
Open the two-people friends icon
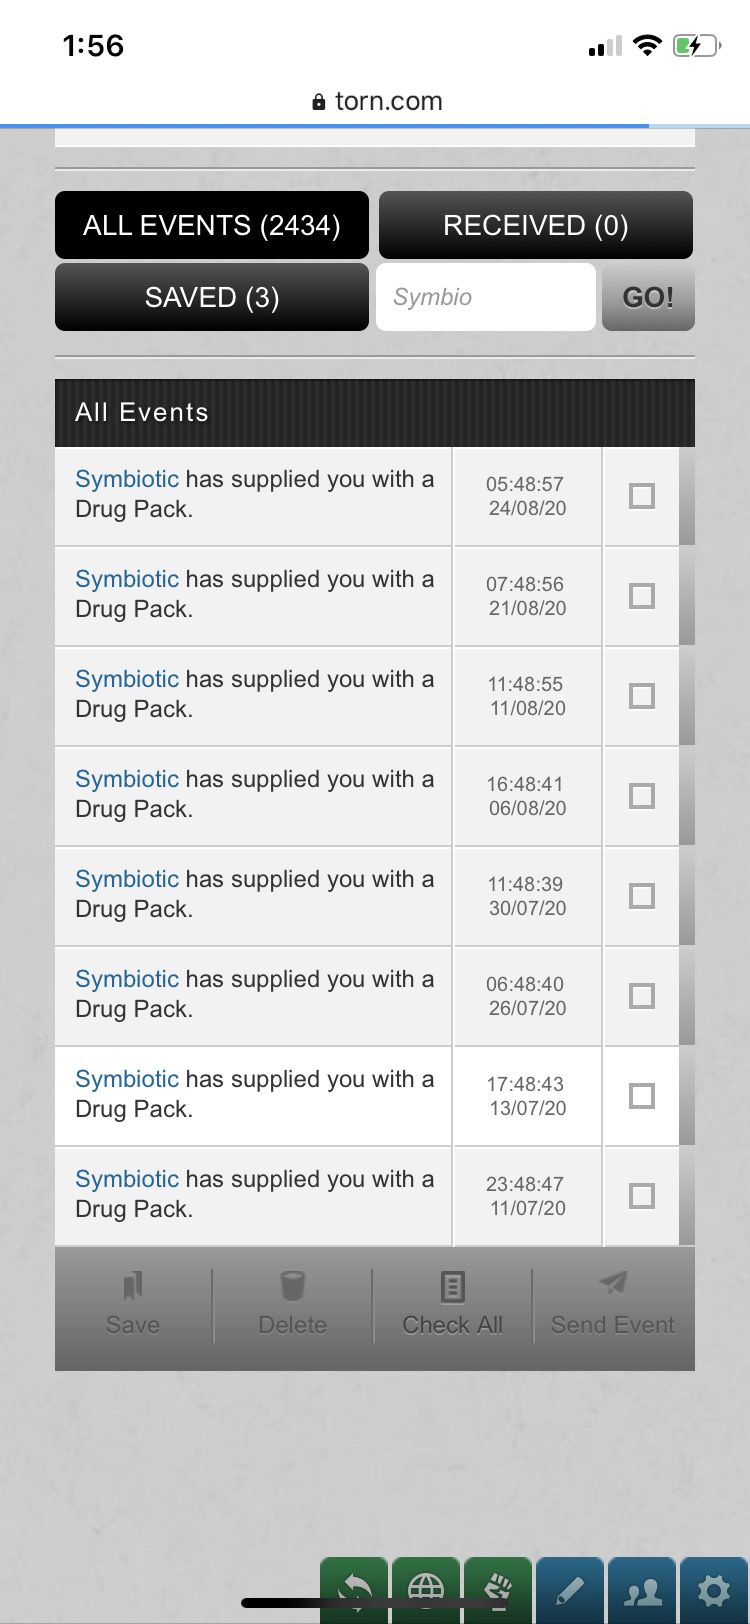(642, 1590)
